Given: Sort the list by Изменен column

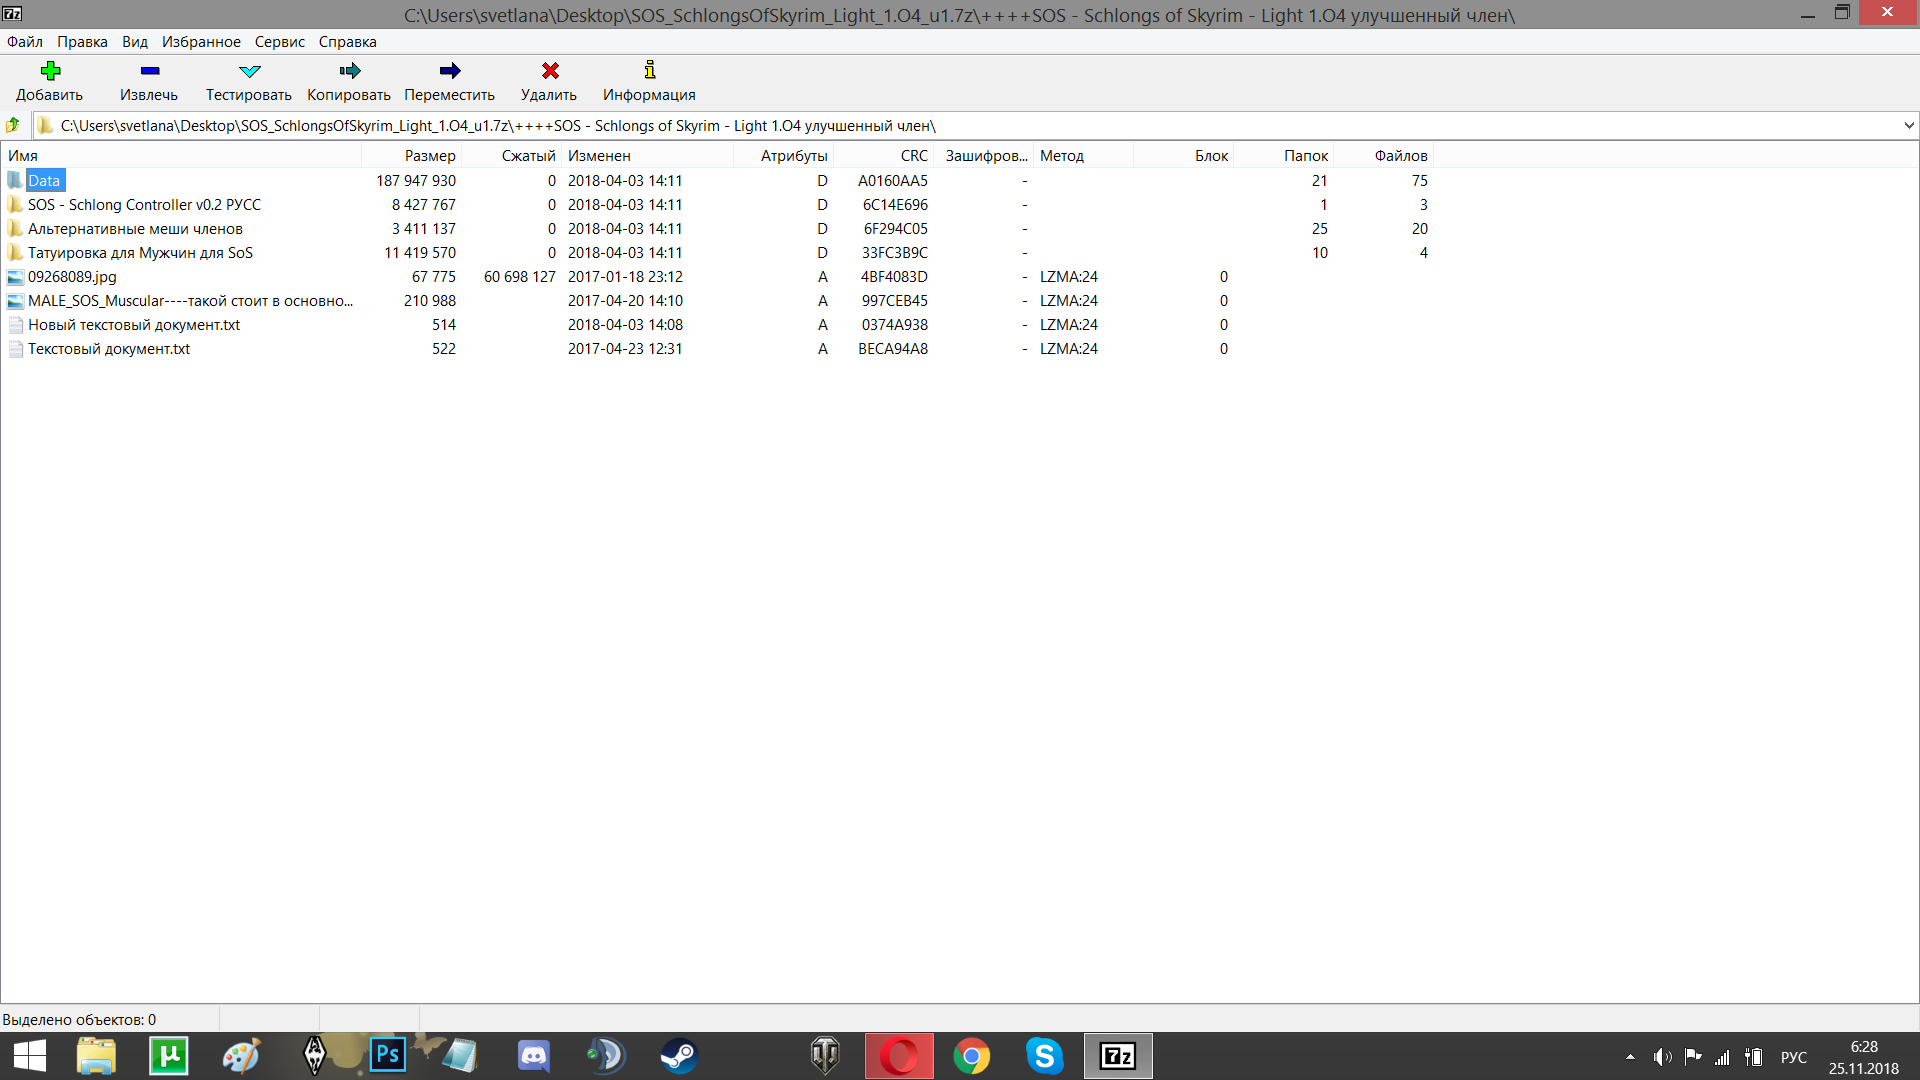Looking at the screenshot, I should coord(648,156).
